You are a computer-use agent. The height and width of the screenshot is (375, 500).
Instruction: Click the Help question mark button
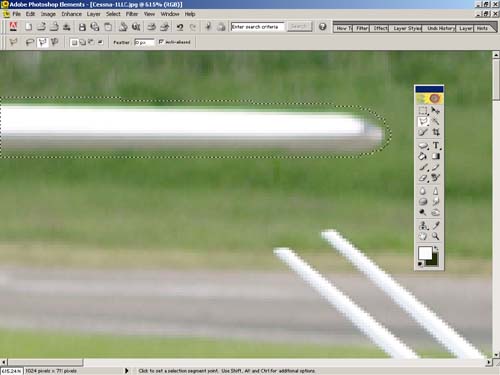(x=322, y=27)
